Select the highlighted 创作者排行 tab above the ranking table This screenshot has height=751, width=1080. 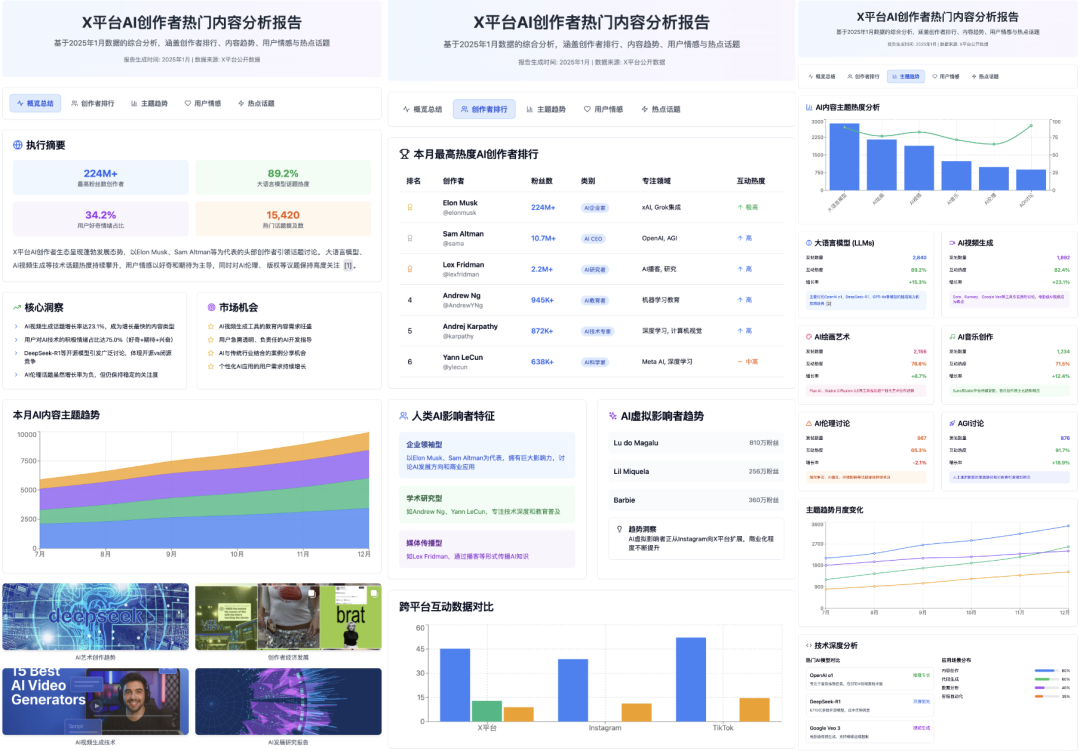(484, 110)
